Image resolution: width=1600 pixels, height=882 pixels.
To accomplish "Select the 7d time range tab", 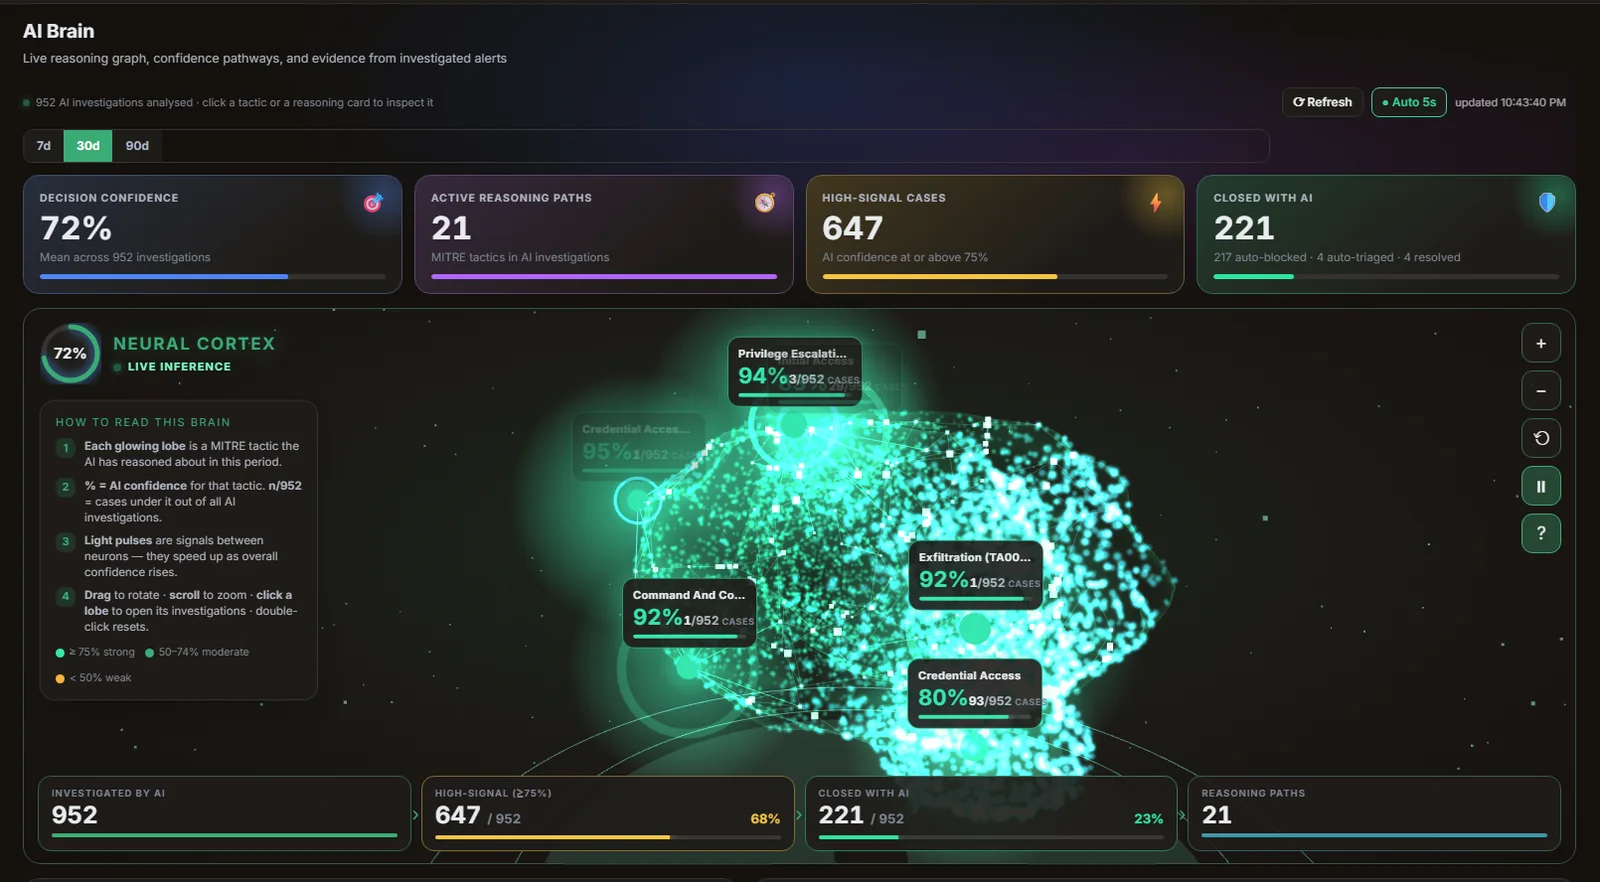I will coord(44,146).
